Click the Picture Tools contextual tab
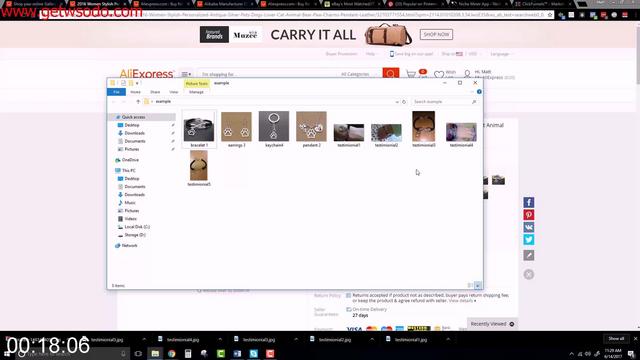Screen dimensions: 640x360 pos(197,83)
